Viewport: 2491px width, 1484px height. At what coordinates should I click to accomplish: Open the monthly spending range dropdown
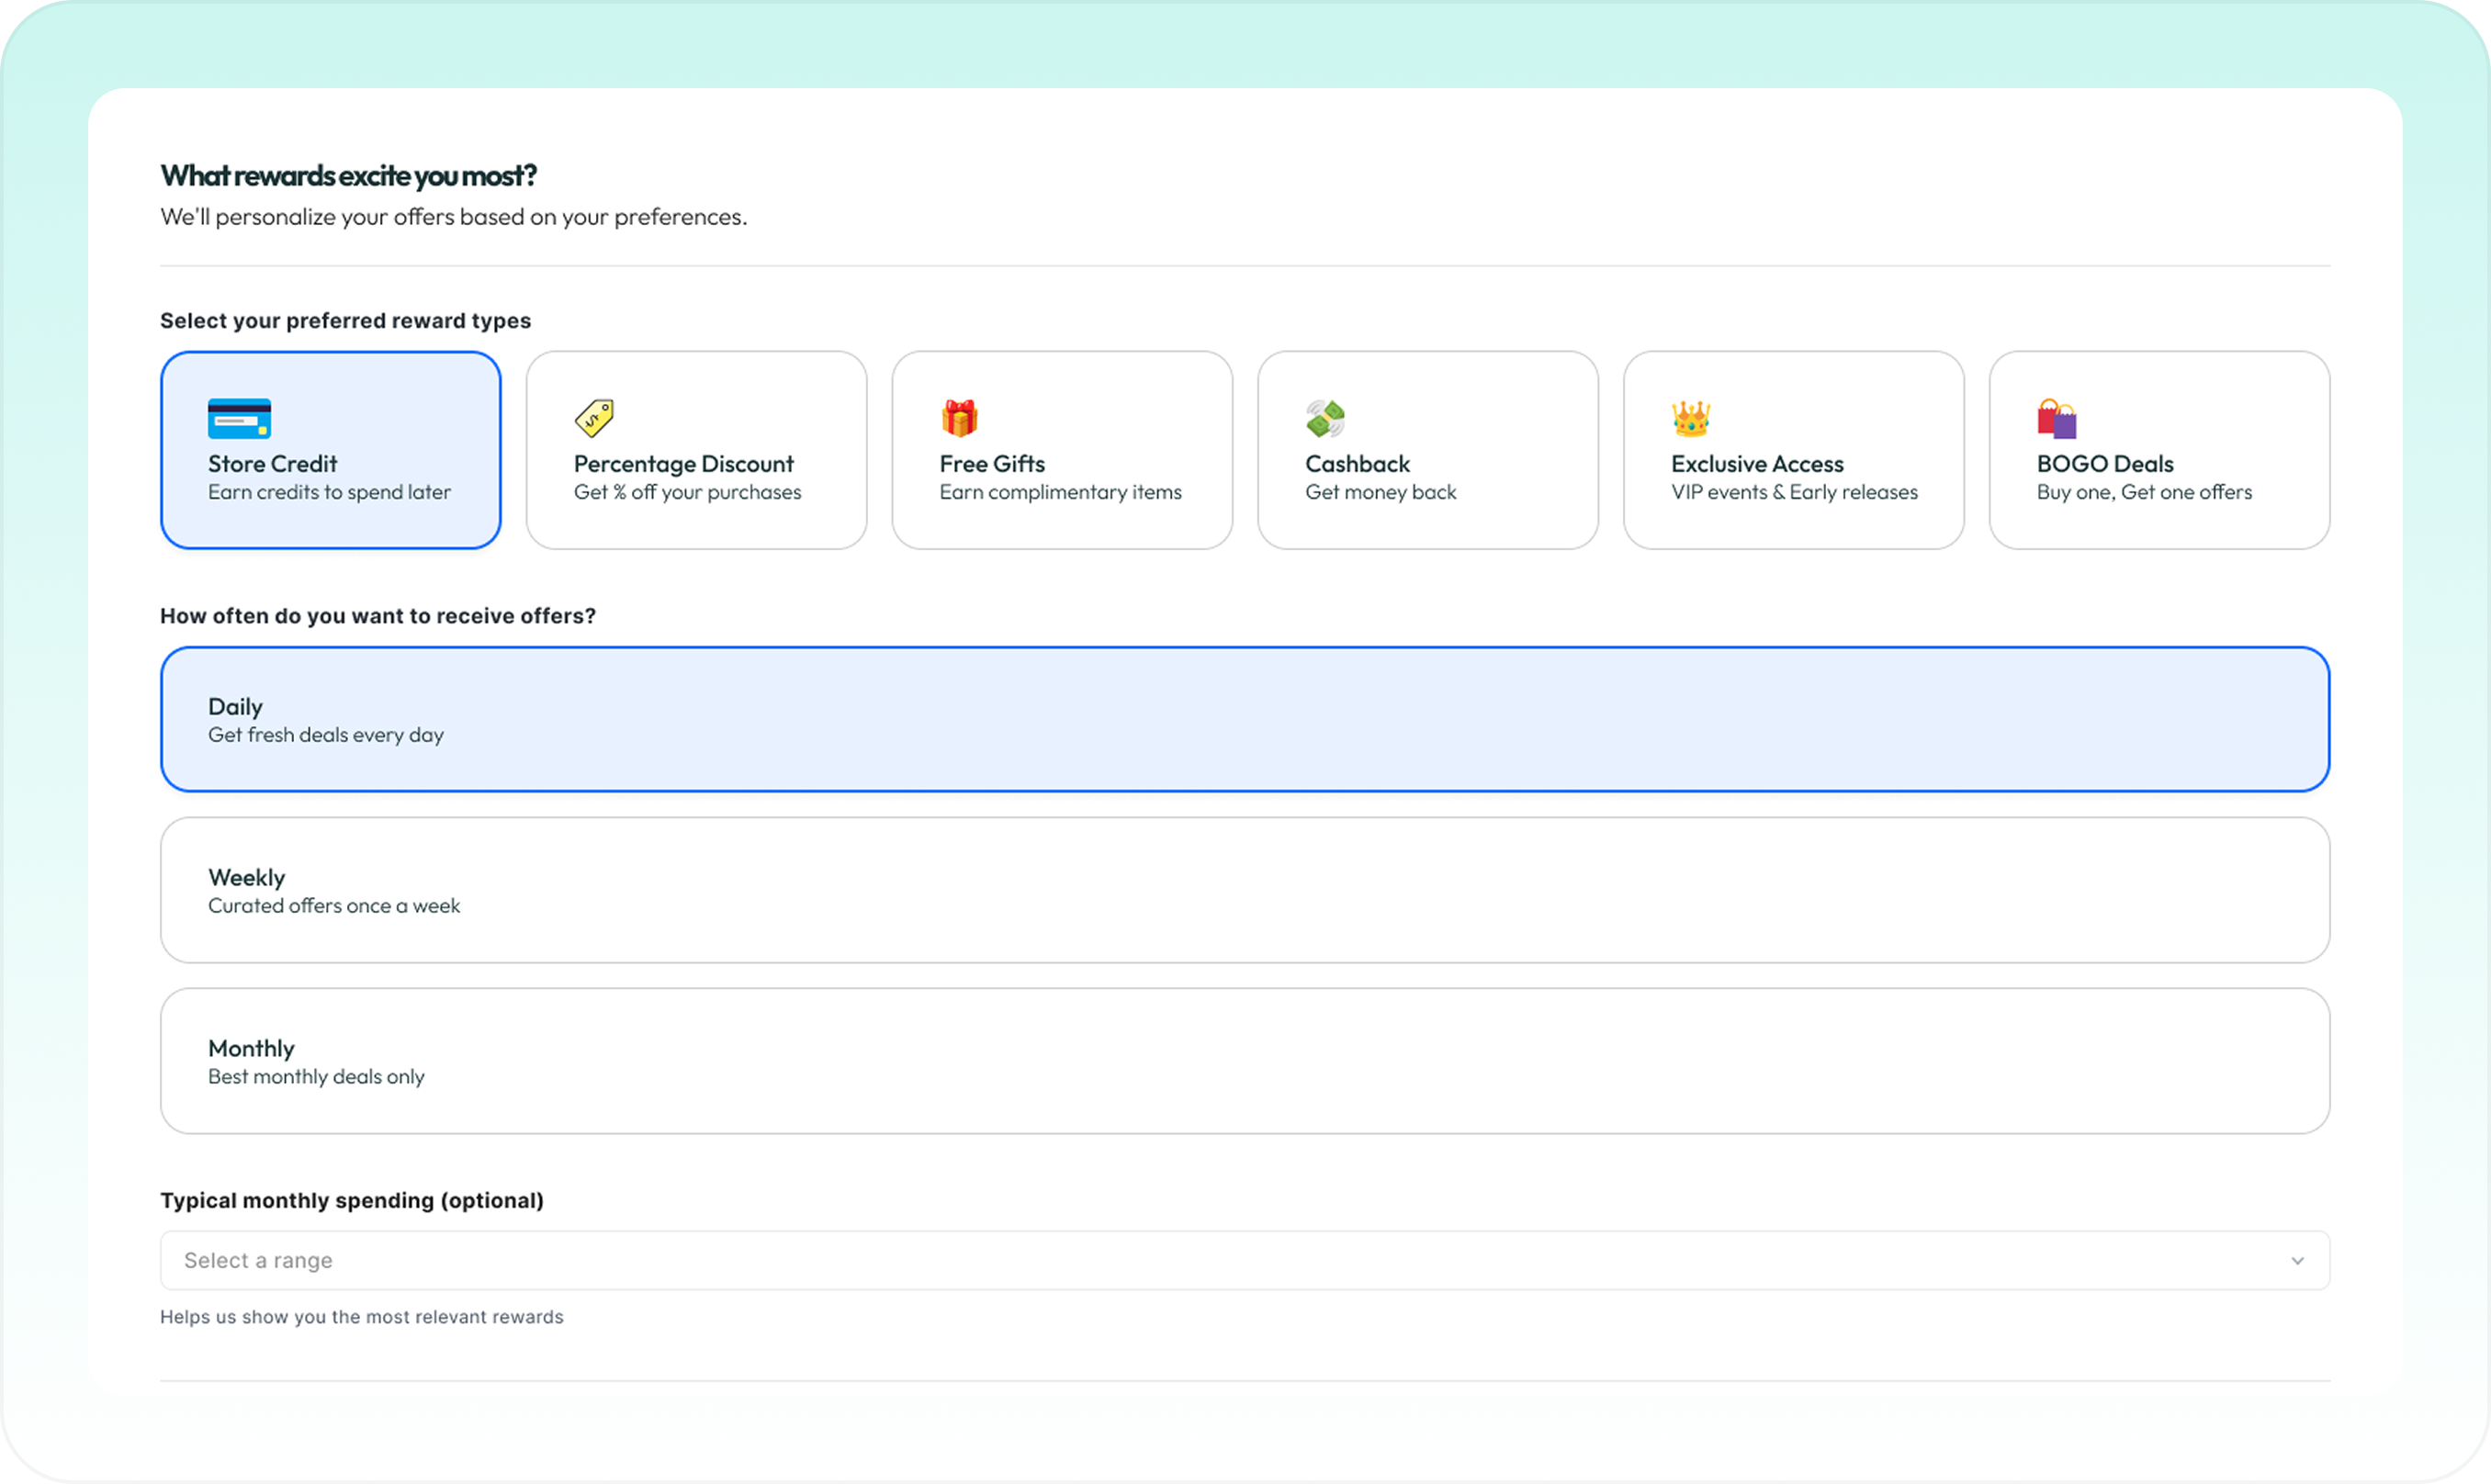pos(1244,1260)
